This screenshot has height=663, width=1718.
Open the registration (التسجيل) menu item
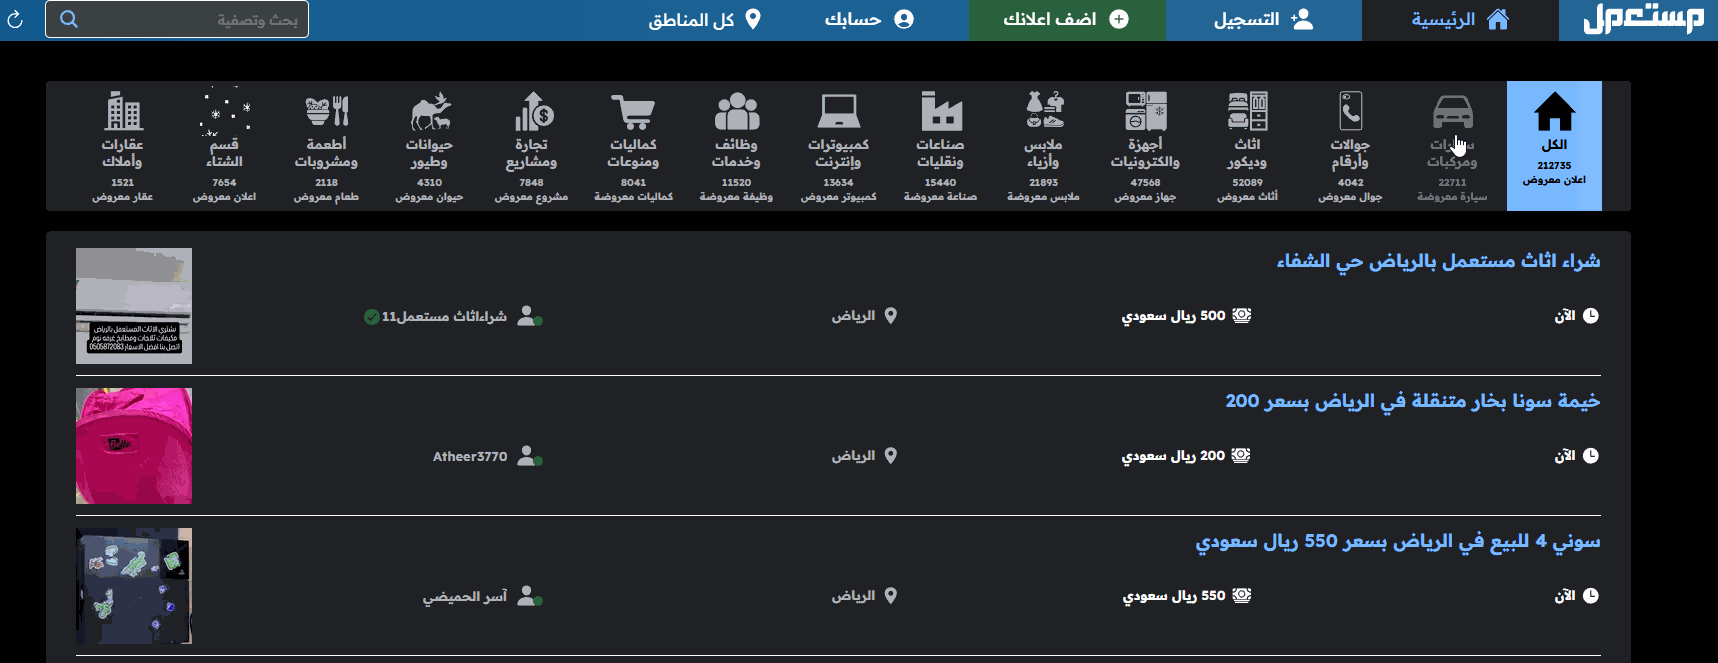(x=1263, y=20)
